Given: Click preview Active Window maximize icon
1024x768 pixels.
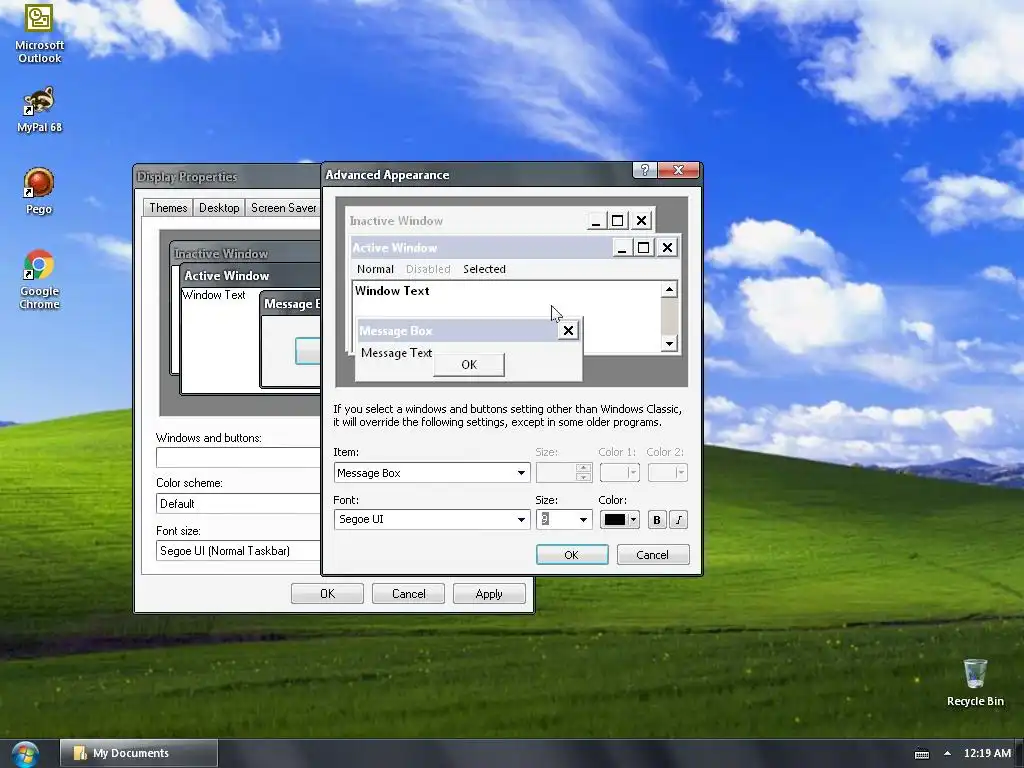Looking at the screenshot, I should pos(643,248).
